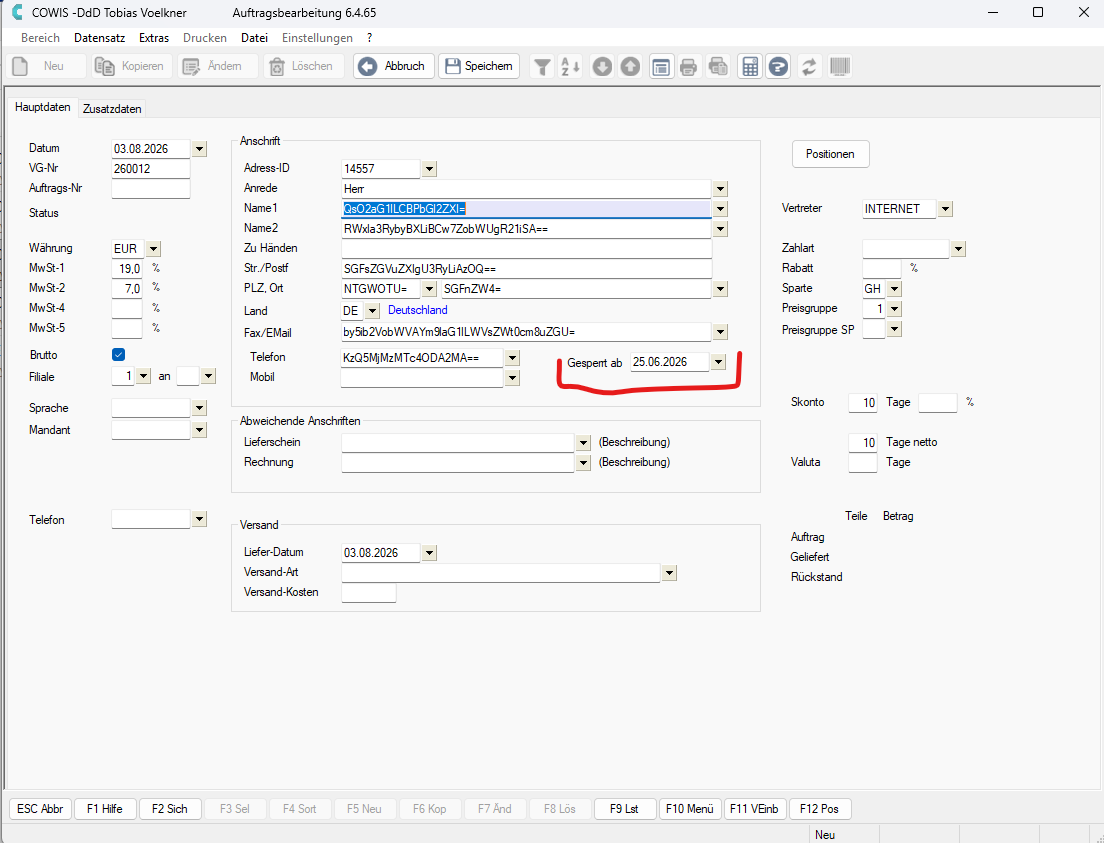Screen dimensions: 1104x843
Task: Click the Speichern button
Action: [479, 66]
